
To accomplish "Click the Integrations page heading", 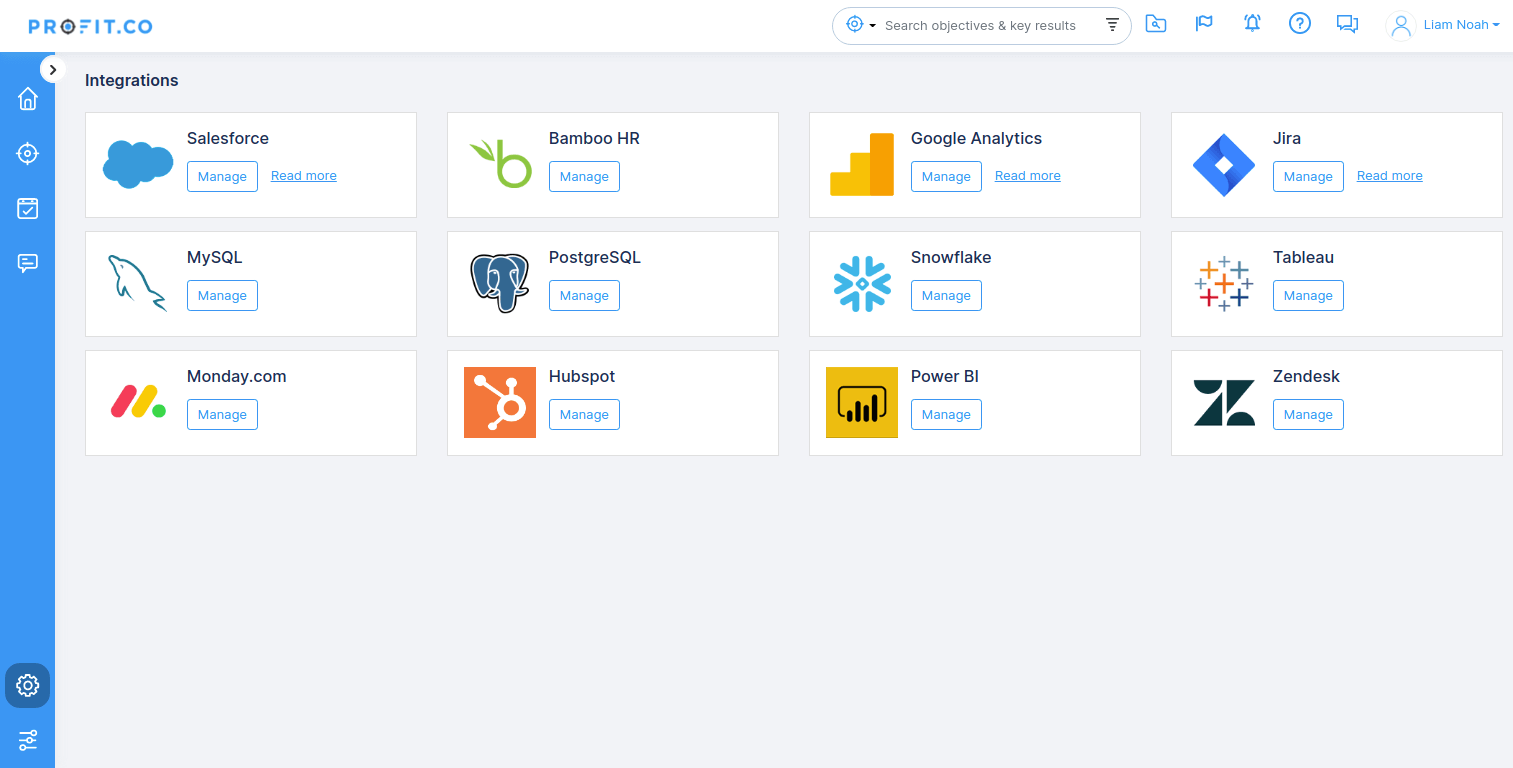I will coord(132,81).
